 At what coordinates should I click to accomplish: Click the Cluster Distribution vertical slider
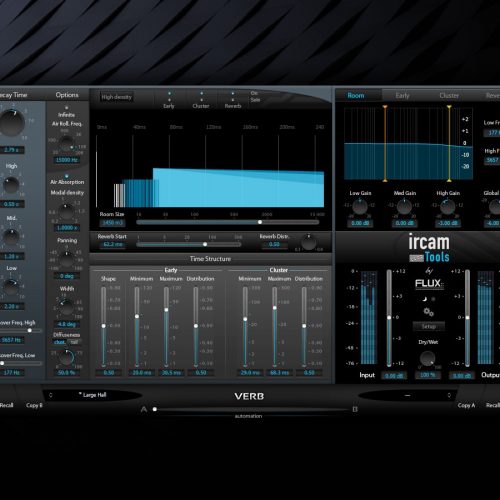pos(304,327)
